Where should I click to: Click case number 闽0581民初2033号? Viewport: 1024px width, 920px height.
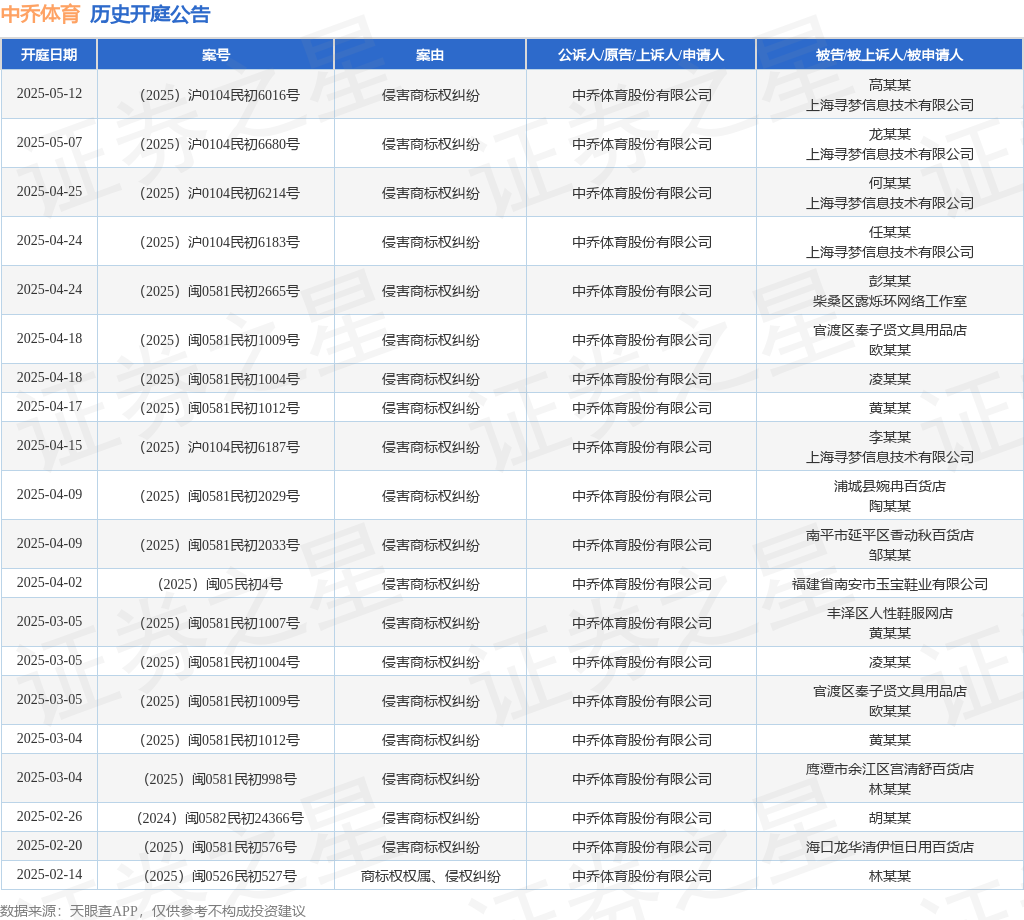[x=219, y=545]
